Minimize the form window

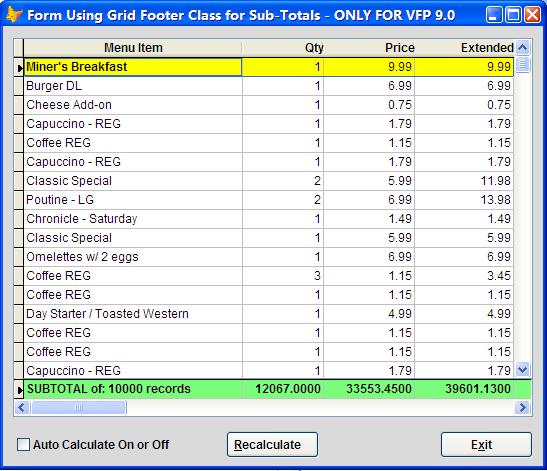(494, 15)
